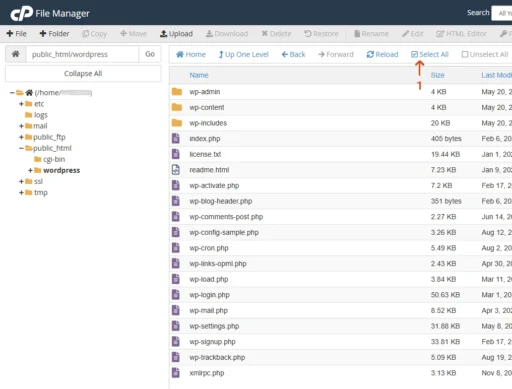Click the license.txt file icon
This screenshot has width=512, height=389.
176,154
